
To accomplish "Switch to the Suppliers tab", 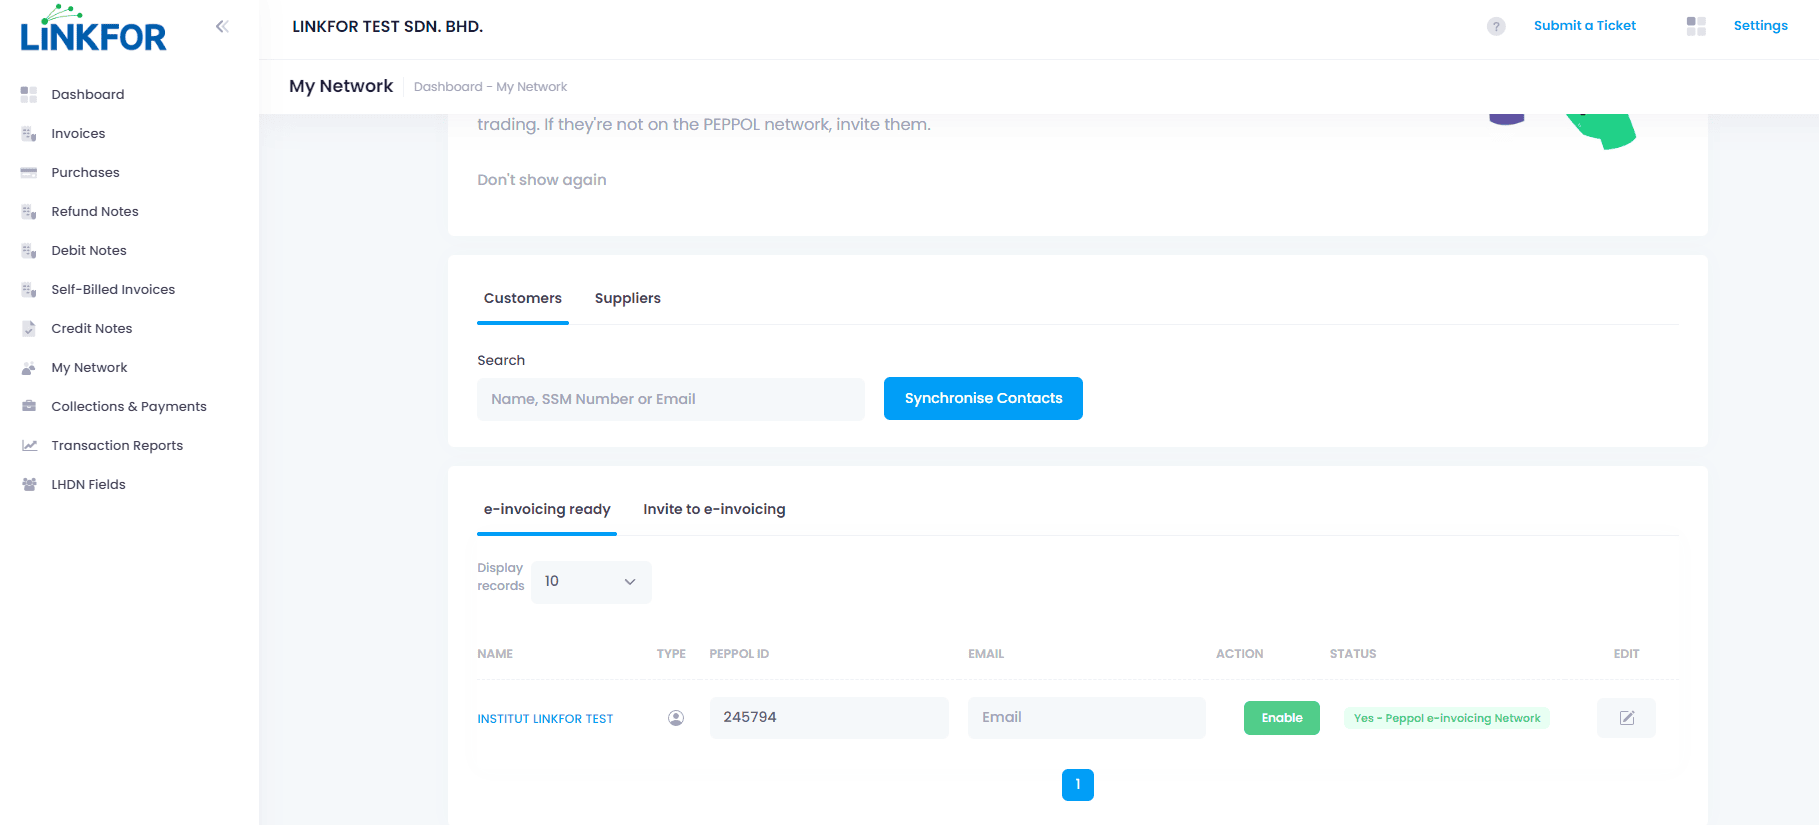I will click(627, 298).
